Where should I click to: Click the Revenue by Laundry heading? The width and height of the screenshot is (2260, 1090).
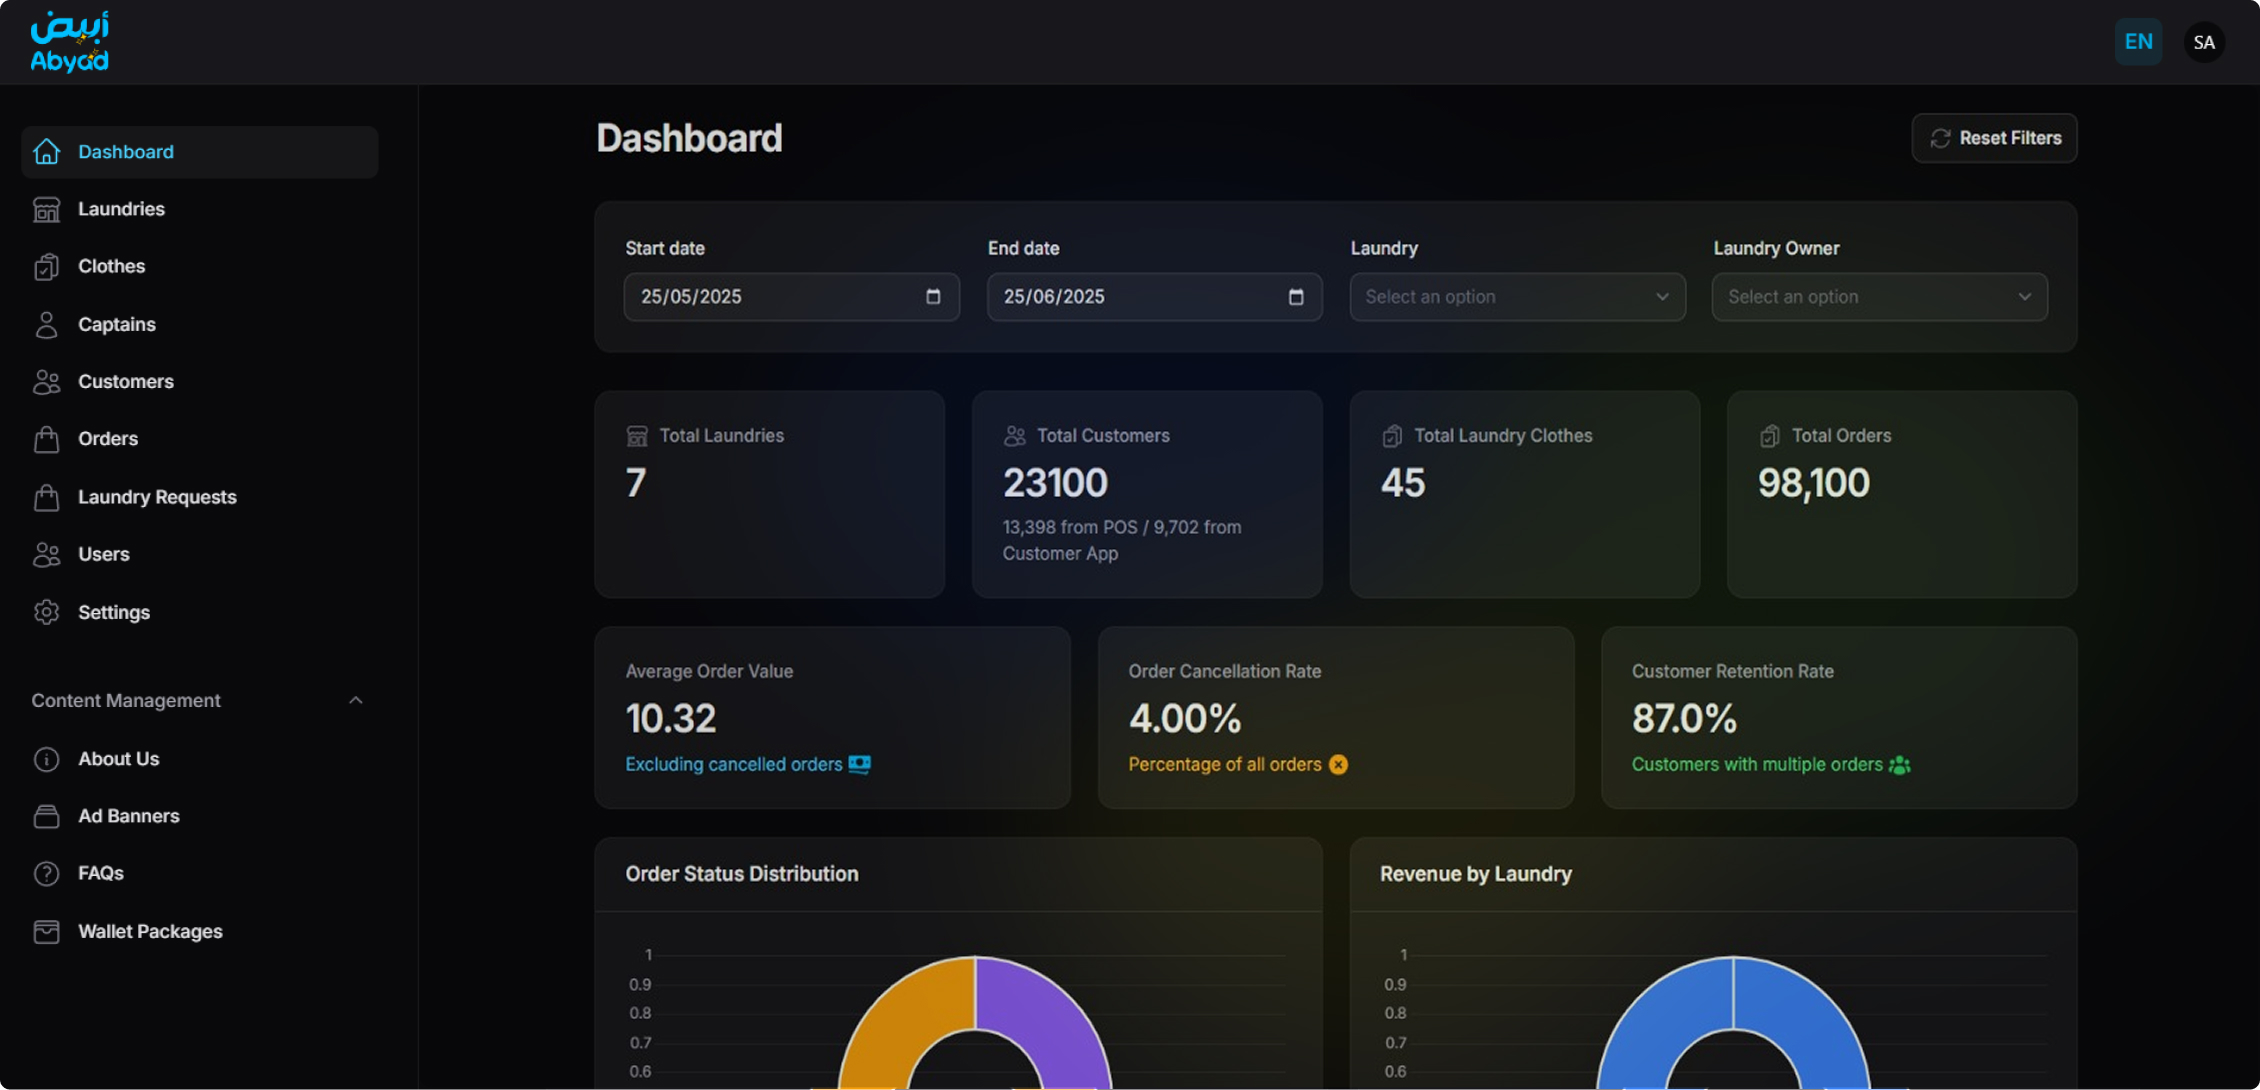[1475, 874]
